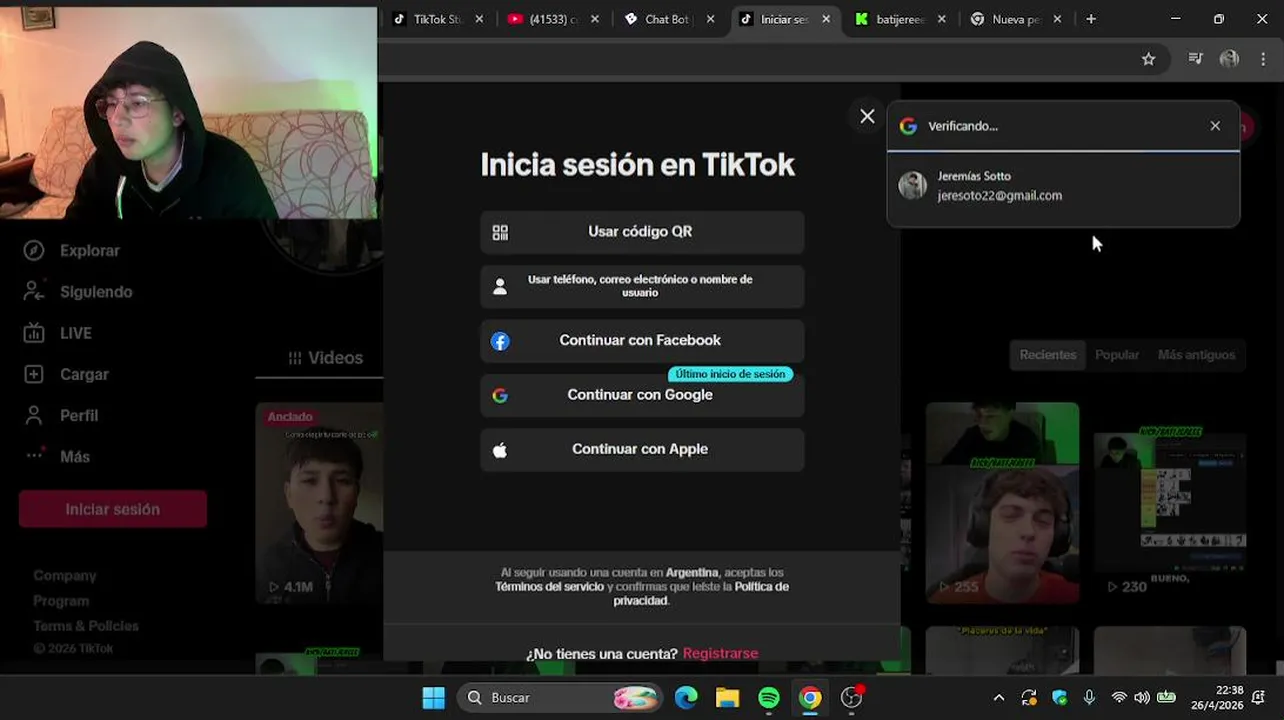Screen dimensions: 1284x720
Task: Open the video thumbnail with 230 views
Action: (1170, 503)
